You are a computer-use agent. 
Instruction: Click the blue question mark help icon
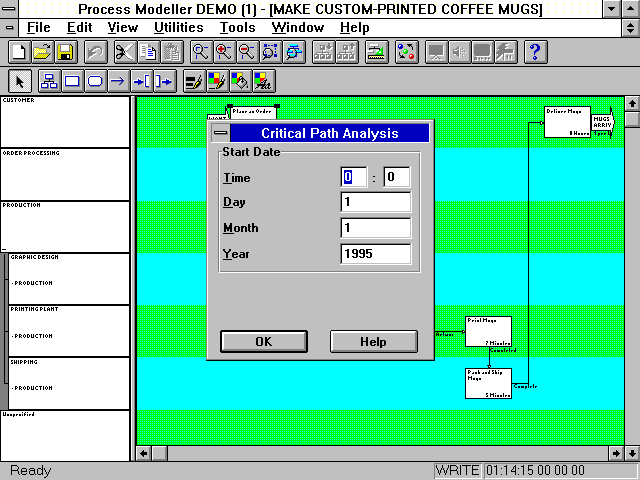(x=535, y=52)
